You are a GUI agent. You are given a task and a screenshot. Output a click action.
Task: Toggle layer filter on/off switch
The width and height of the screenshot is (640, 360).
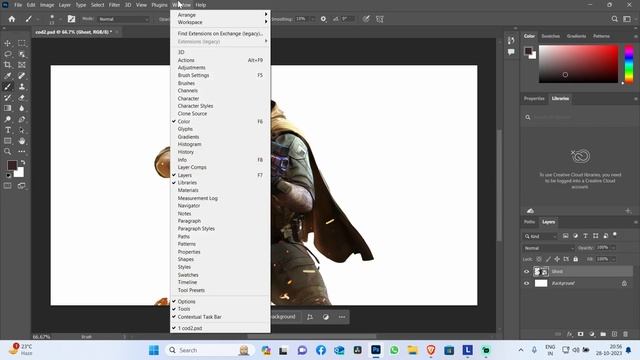coord(615,235)
